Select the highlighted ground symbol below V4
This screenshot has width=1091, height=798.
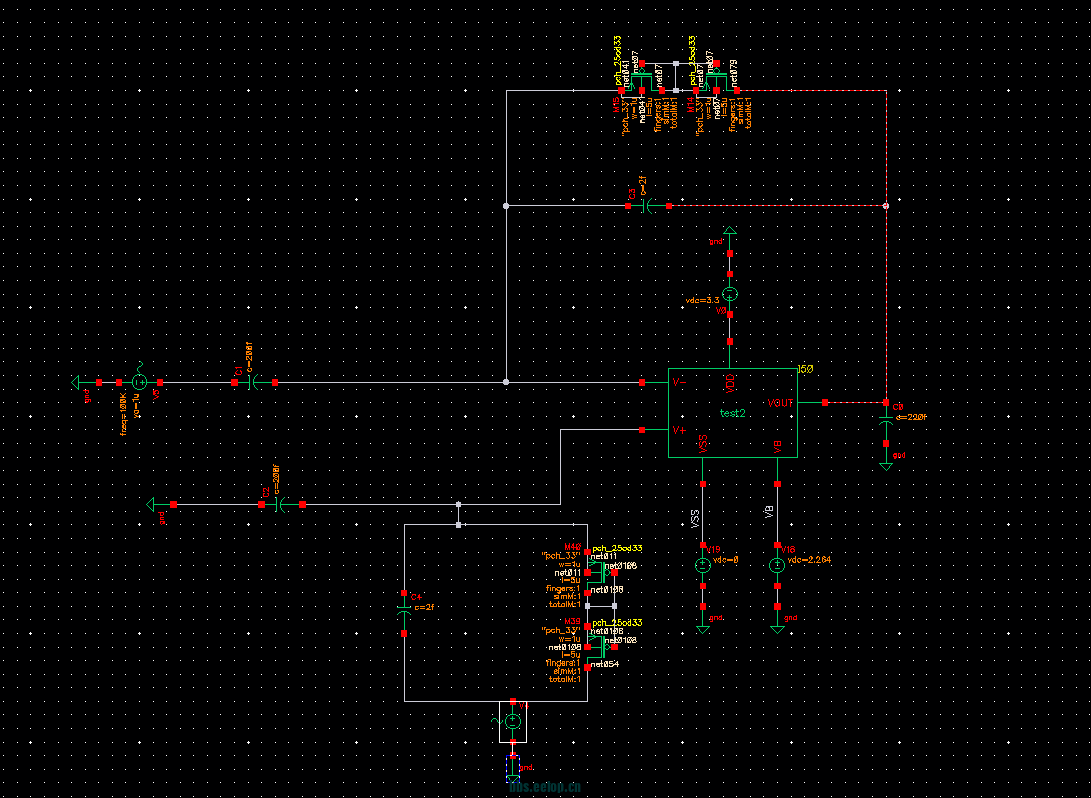pyautogui.click(x=513, y=769)
